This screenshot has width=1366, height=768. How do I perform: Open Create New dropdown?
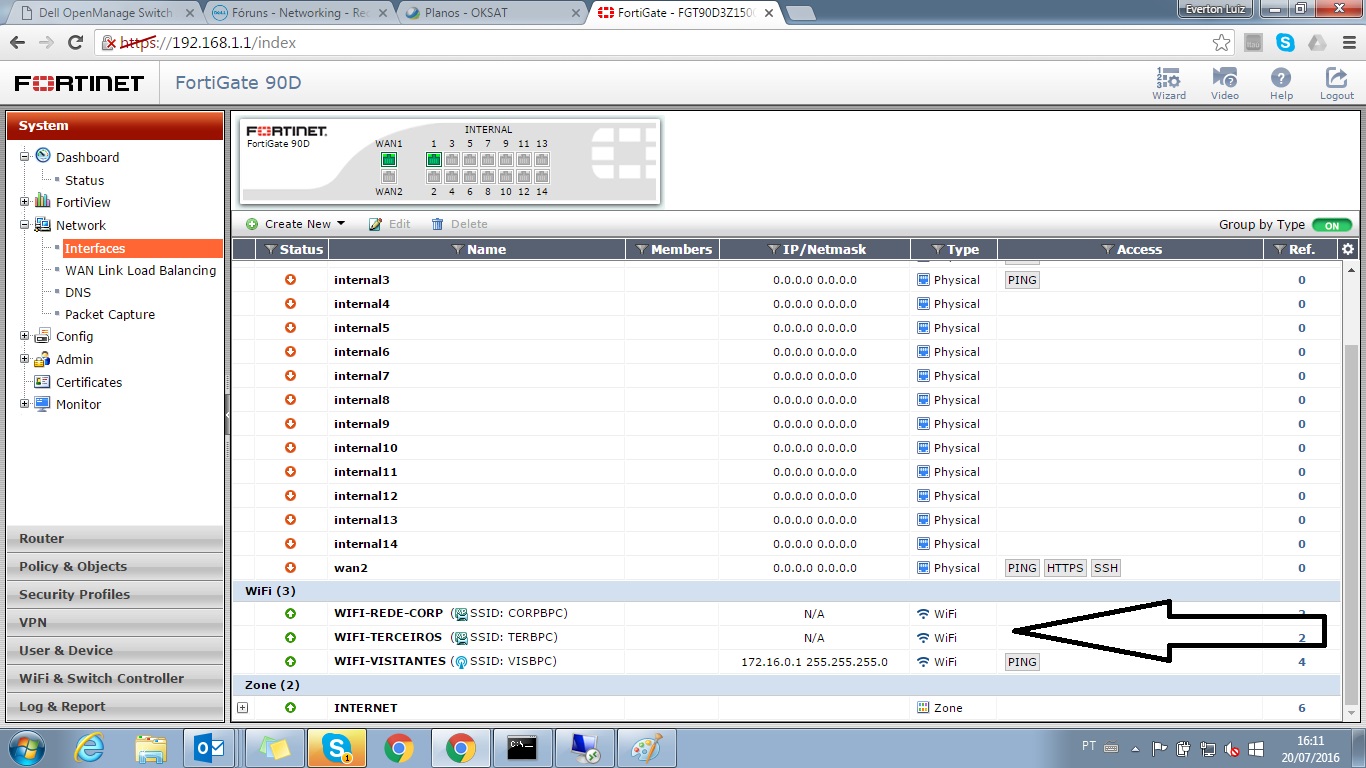pyautogui.click(x=296, y=224)
